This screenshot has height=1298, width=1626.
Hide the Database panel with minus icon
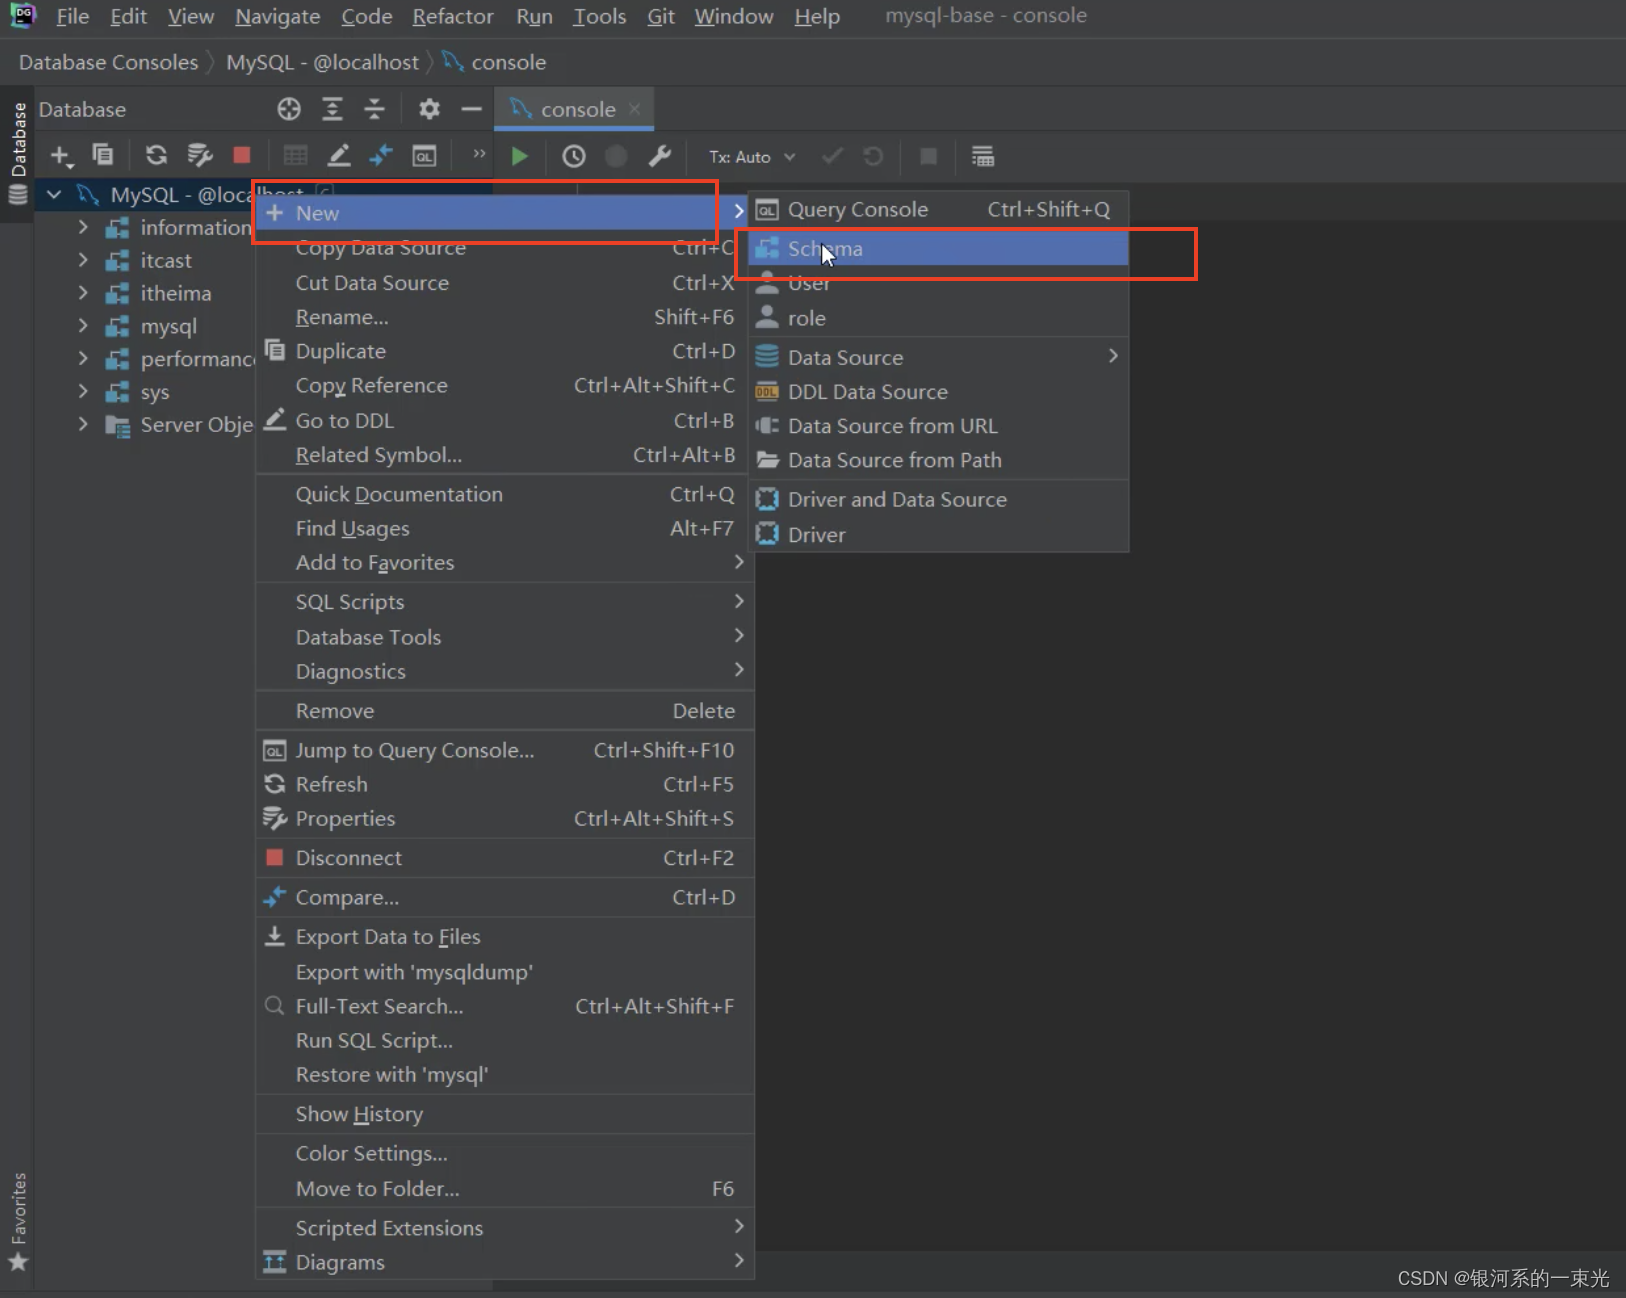coord(471,109)
